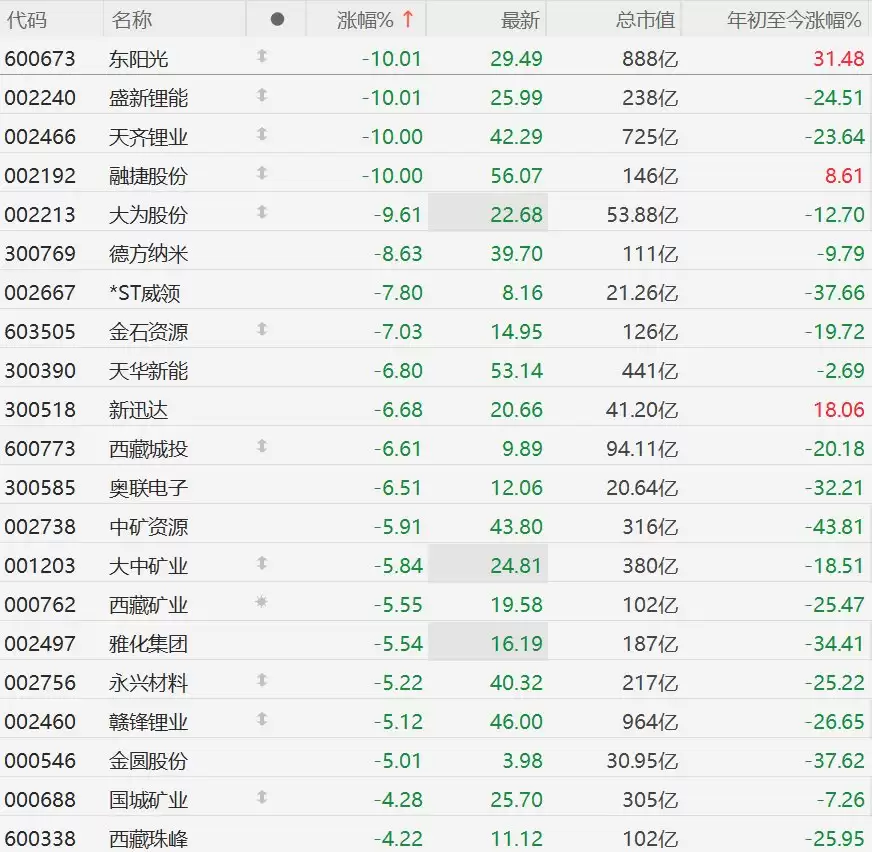The width and height of the screenshot is (872, 852).
Task: Click the marker icon in the 融捷股份 row
Action: 262,173
